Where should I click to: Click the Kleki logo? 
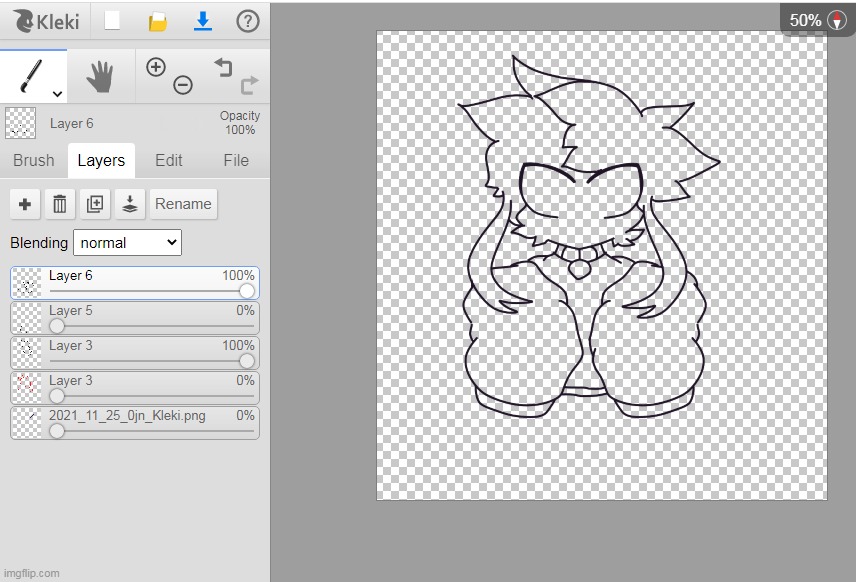(46, 21)
